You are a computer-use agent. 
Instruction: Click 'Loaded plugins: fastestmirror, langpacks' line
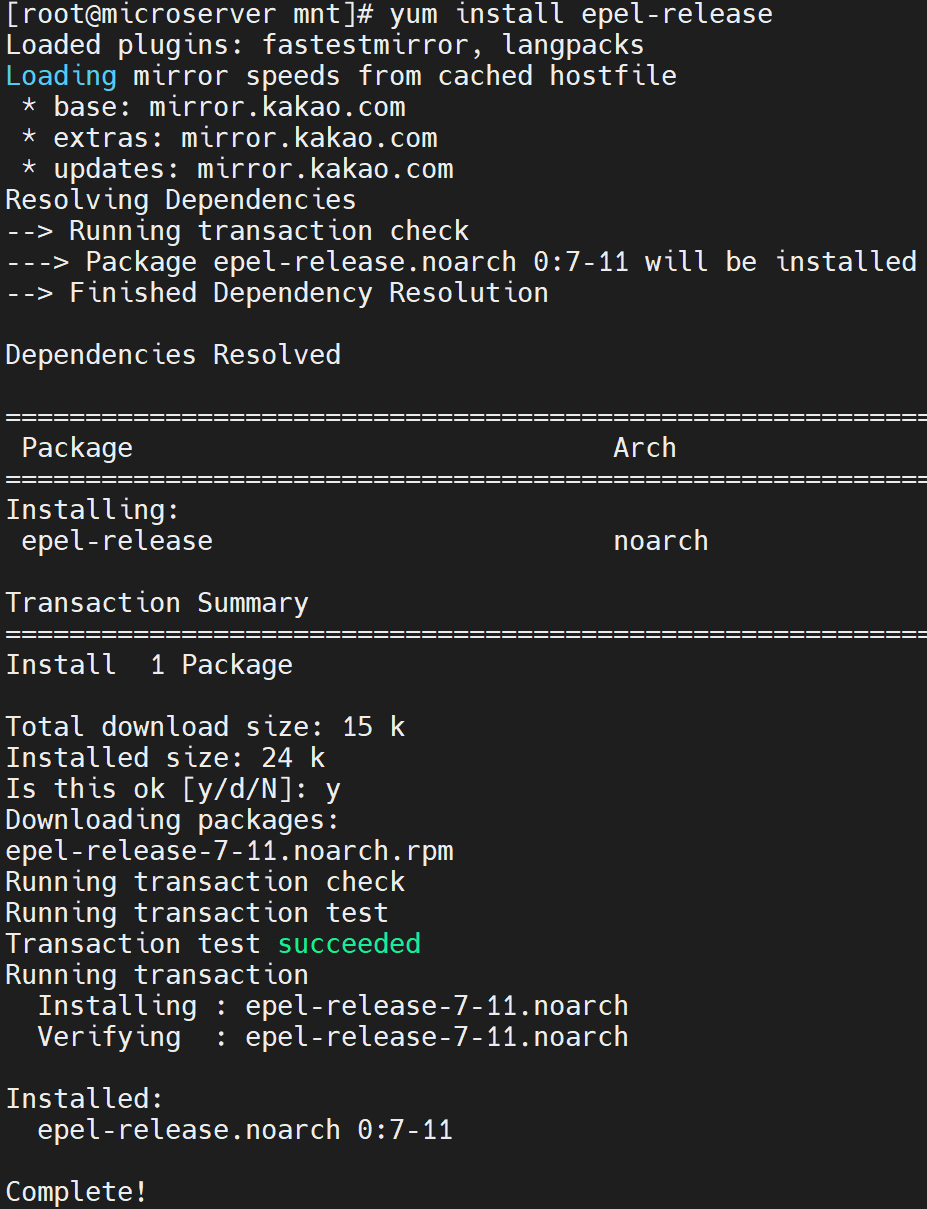point(325,46)
